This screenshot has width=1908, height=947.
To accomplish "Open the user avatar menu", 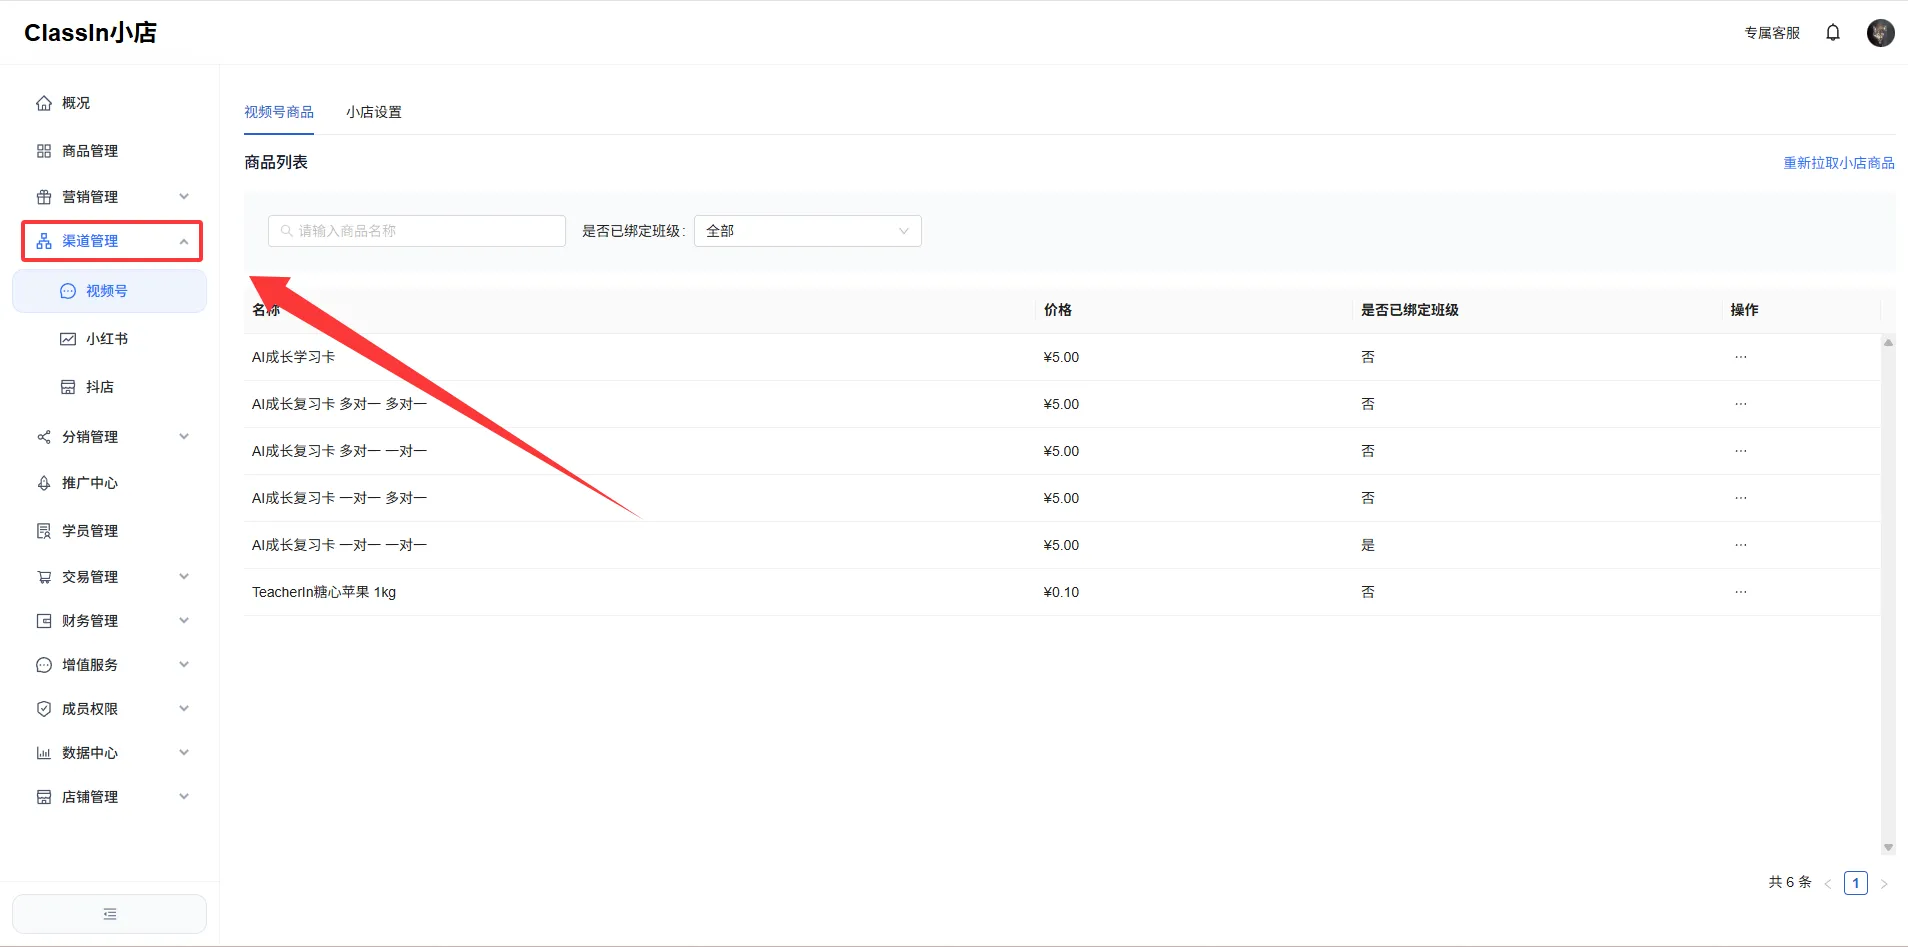I will pos(1881,33).
